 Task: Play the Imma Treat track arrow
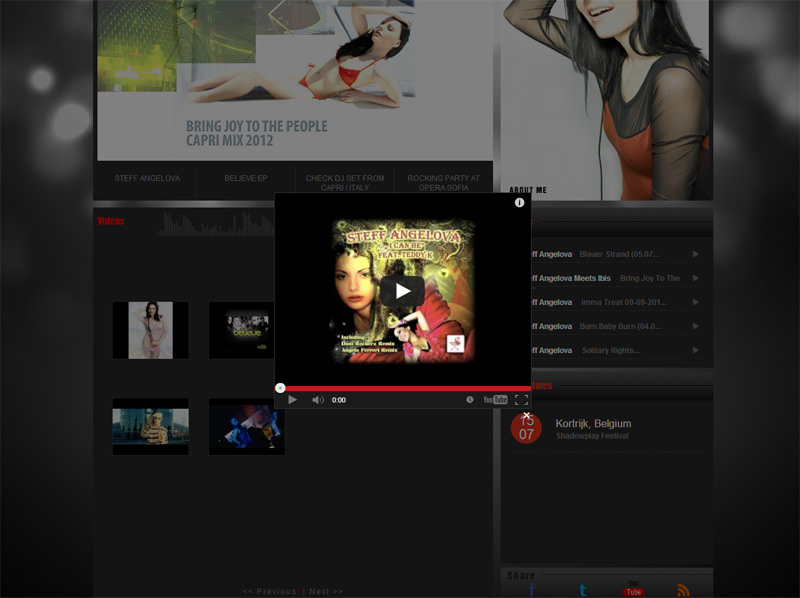pos(695,302)
